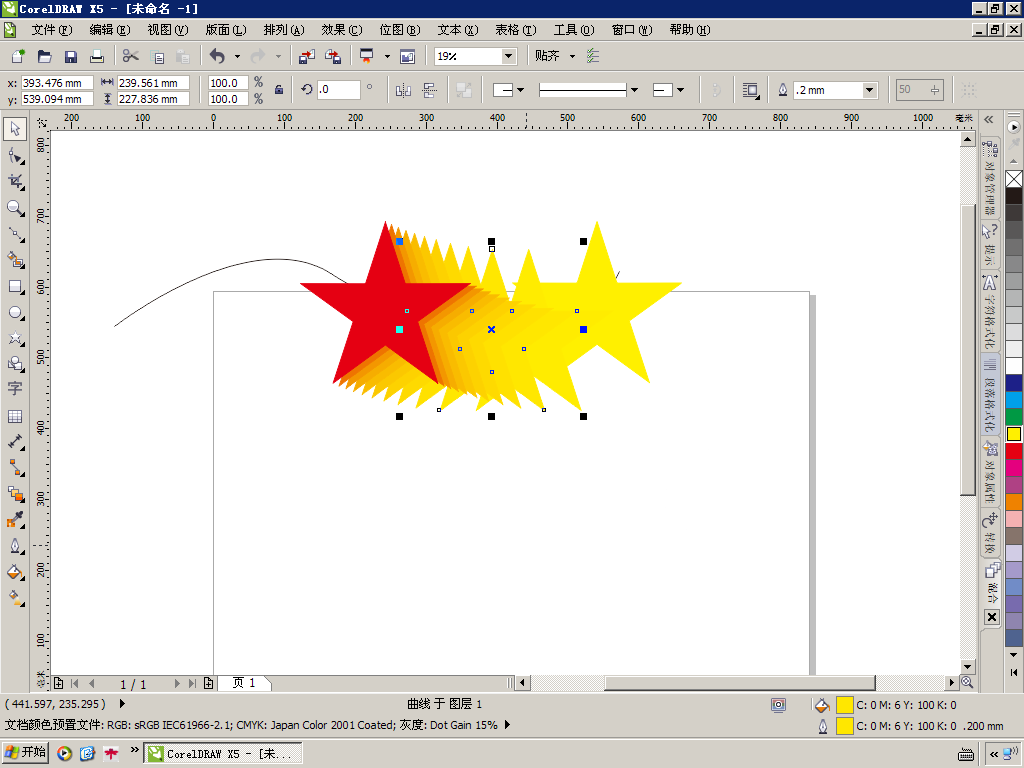This screenshot has height=768, width=1024.
Task: Click the Import icon
Action: point(307,56)
